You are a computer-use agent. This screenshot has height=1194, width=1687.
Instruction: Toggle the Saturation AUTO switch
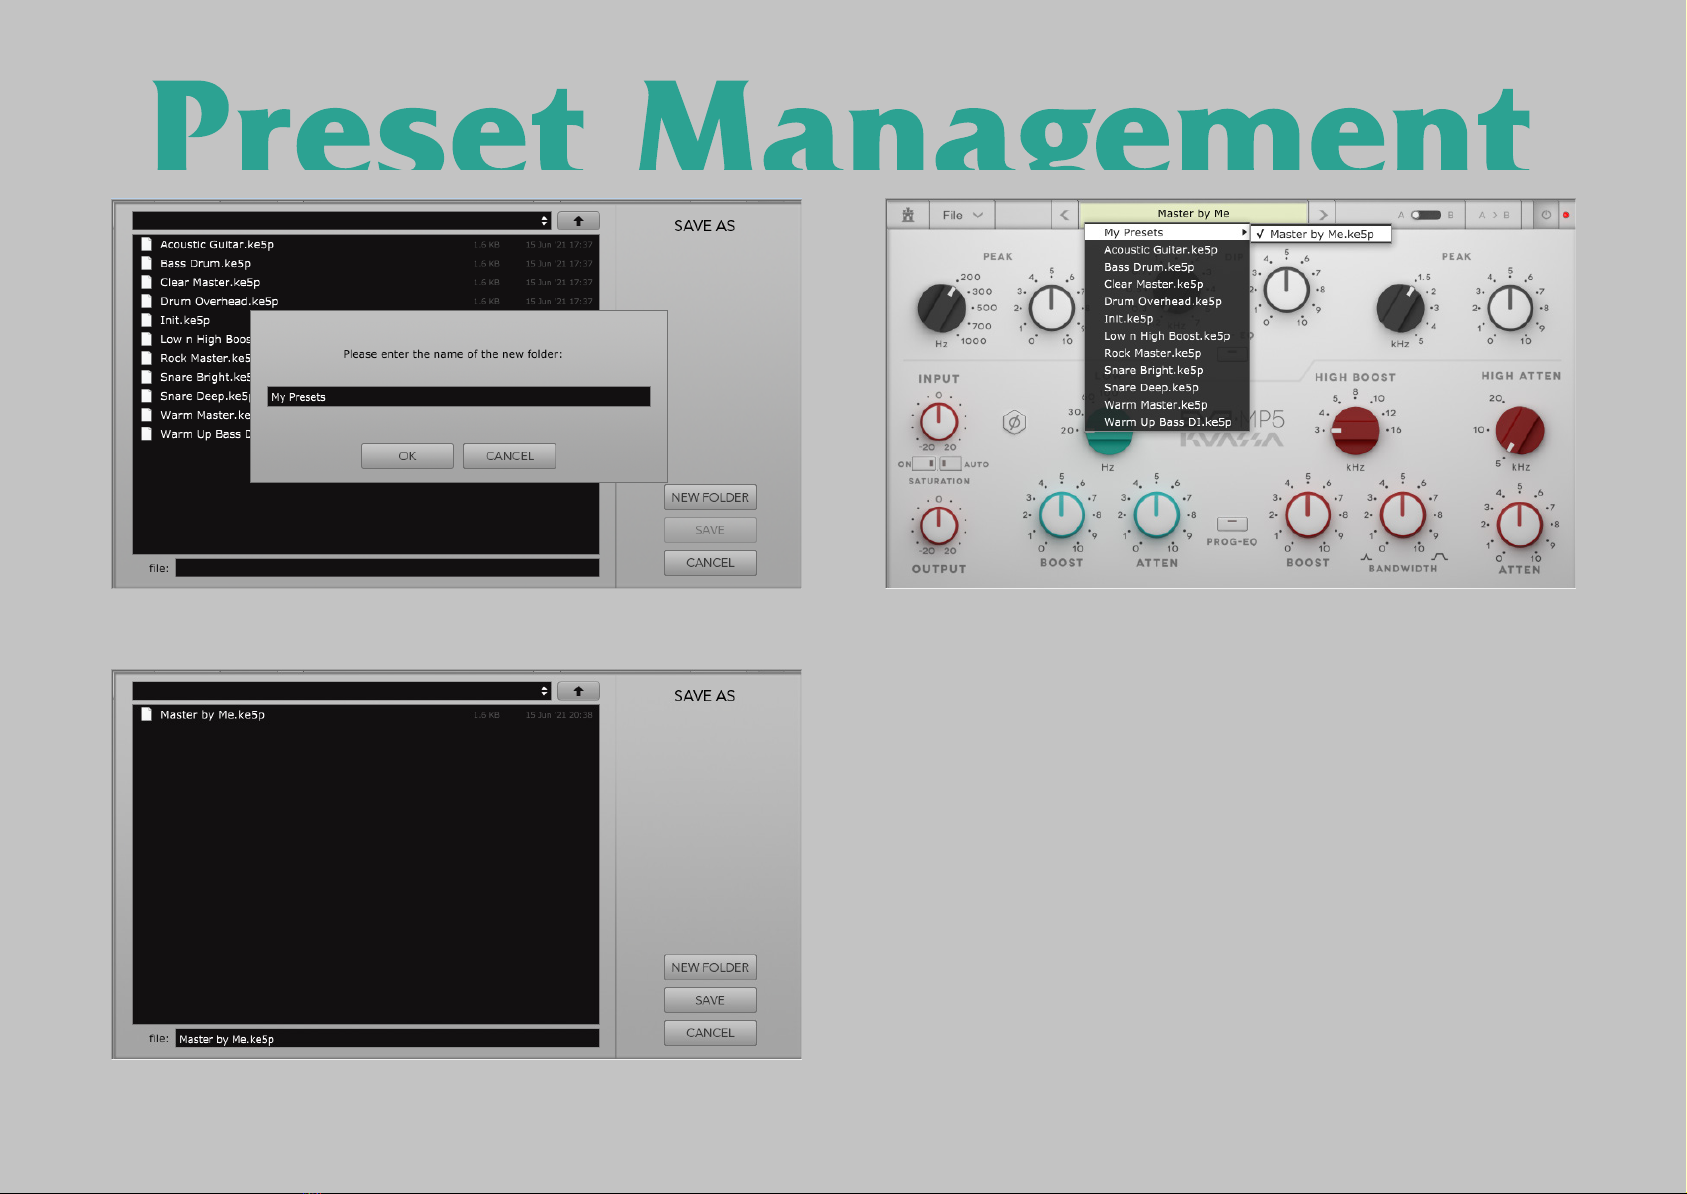click(950, 464)
